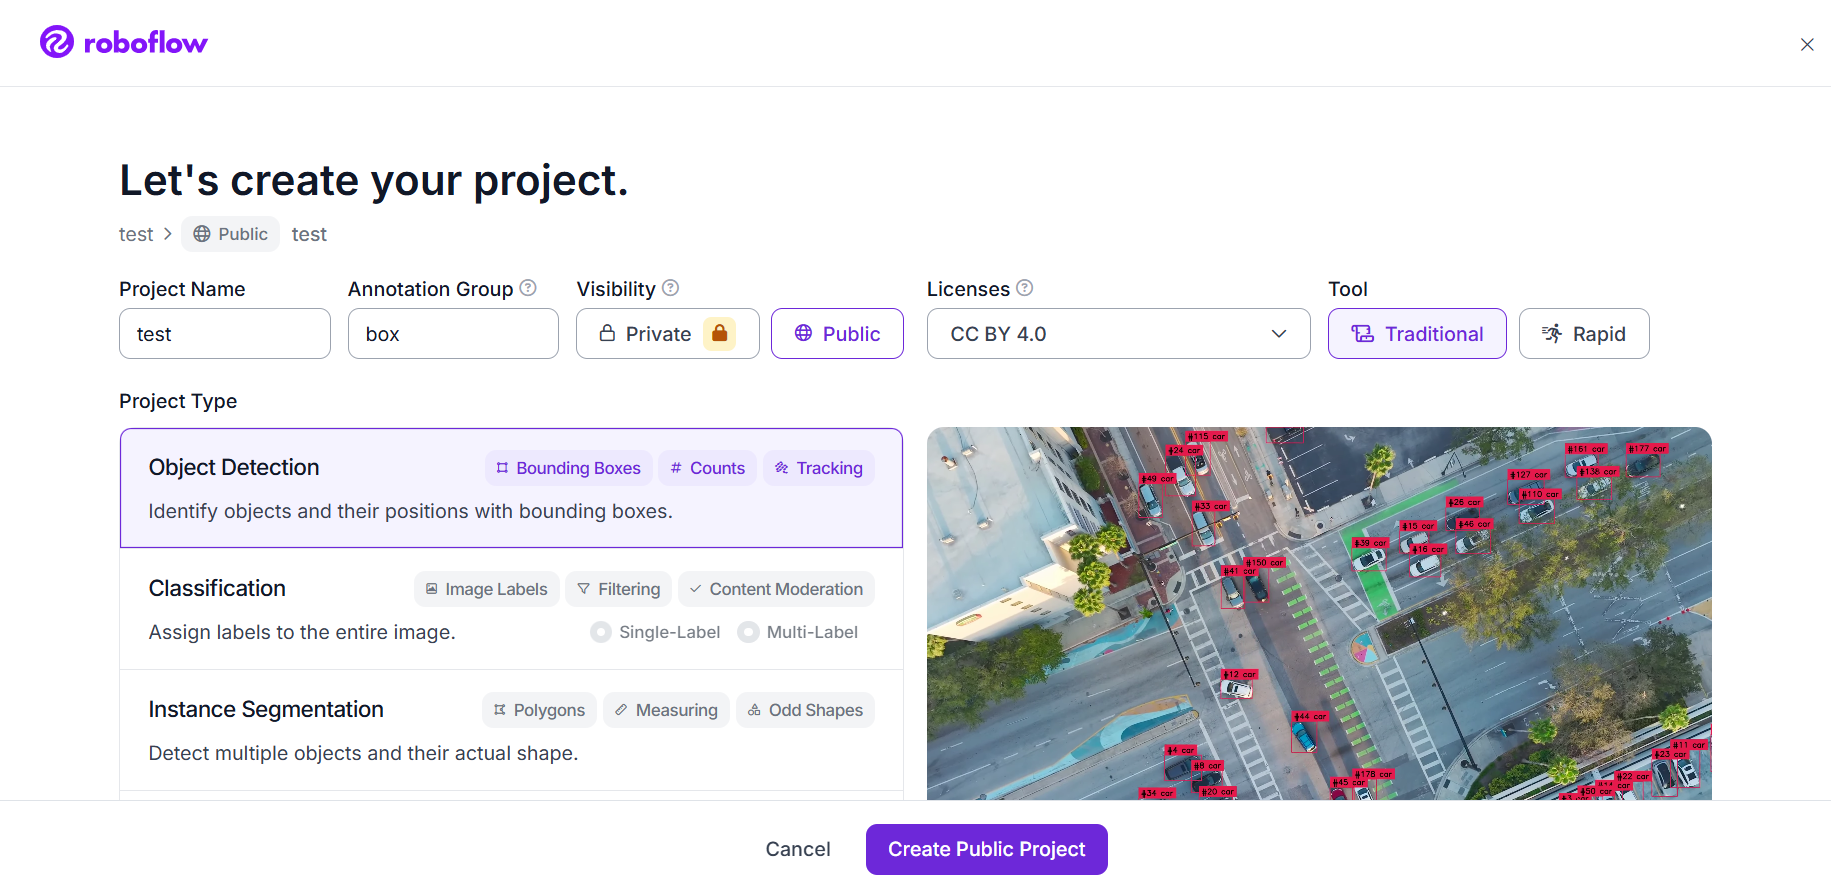Open the Licenses dropdown showing CC BY 4.0
This screenshot has width=1831, height=890.
(x=1118, y=334)
